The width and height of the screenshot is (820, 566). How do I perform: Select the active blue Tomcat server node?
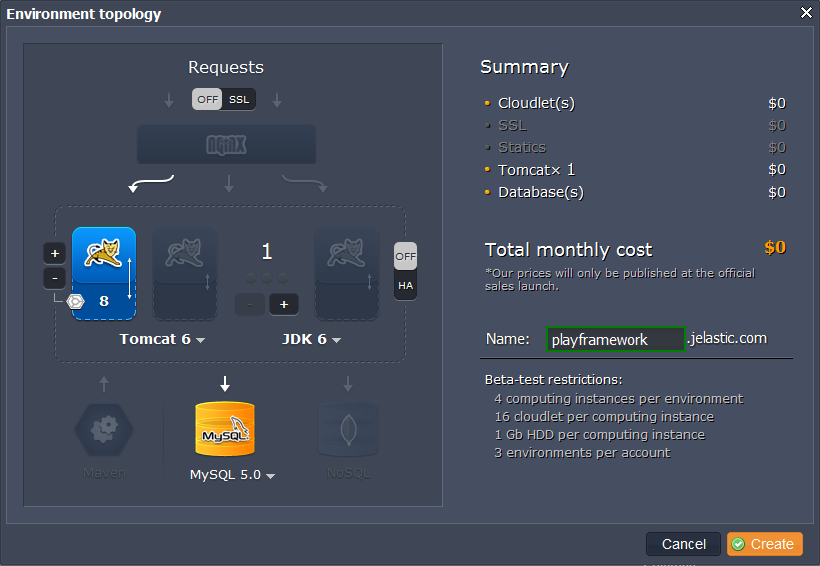(104, 273)
